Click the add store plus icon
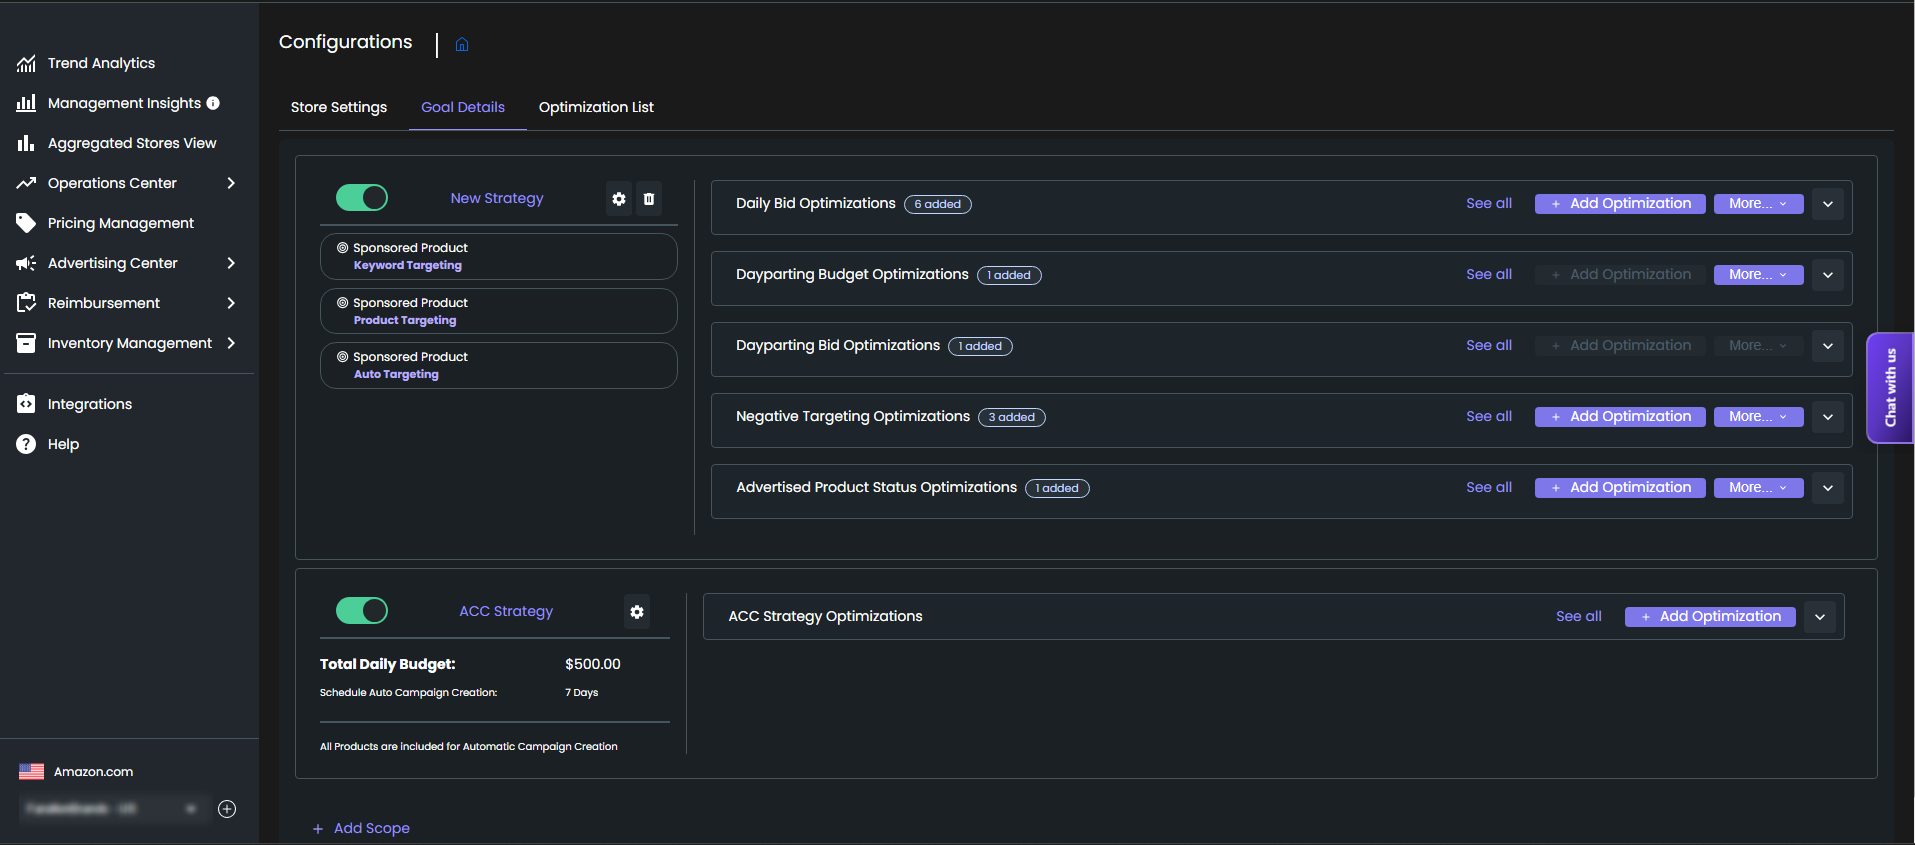Screen dimensions: 1915x845 point(227,809)
